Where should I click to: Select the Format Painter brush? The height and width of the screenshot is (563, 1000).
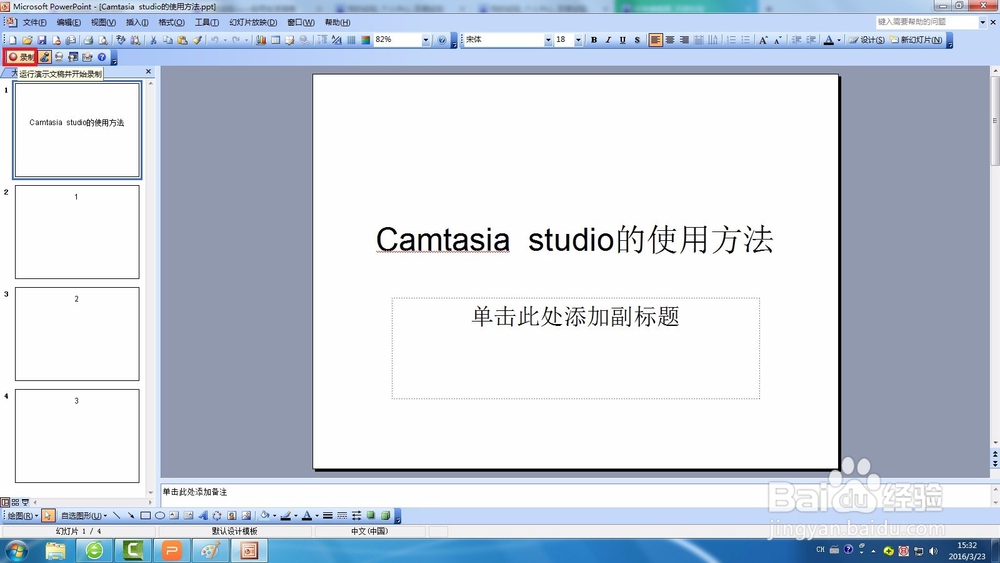click(197, 40)
